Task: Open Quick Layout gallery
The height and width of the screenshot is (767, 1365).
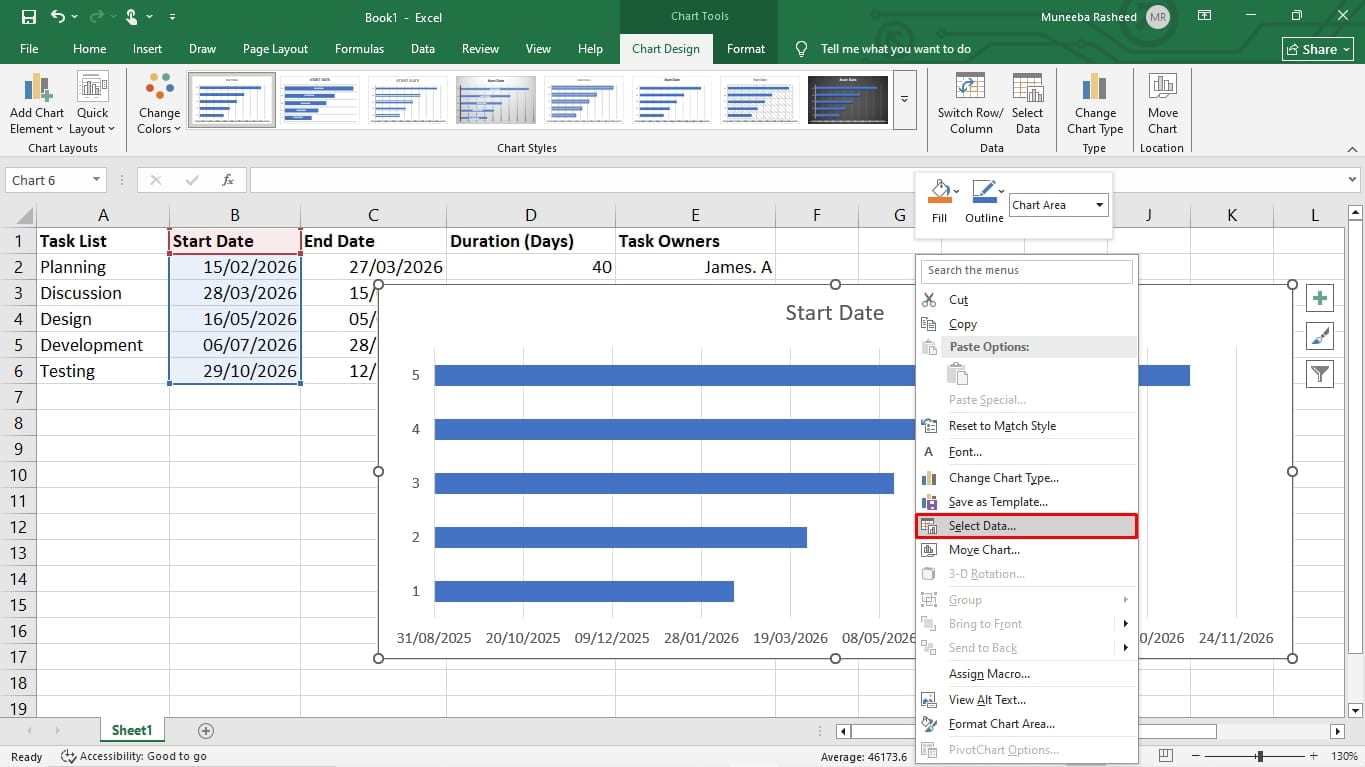Action: [x=92, y=104]
